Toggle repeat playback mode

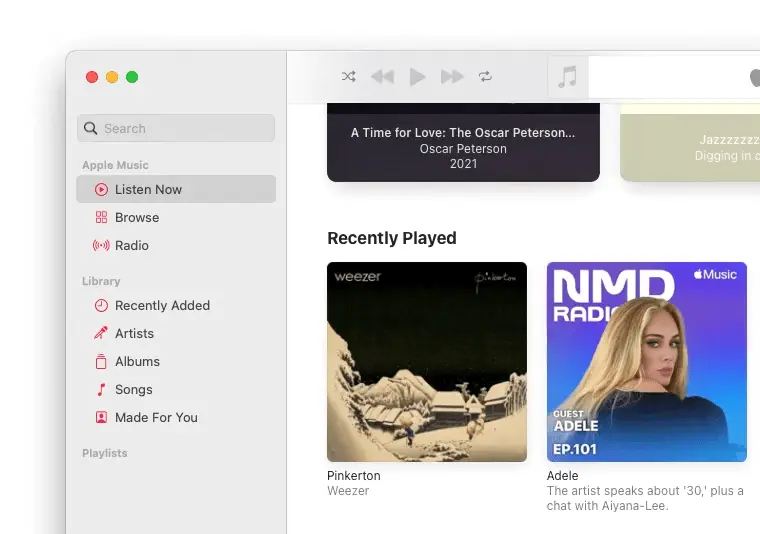click(486, 77)
